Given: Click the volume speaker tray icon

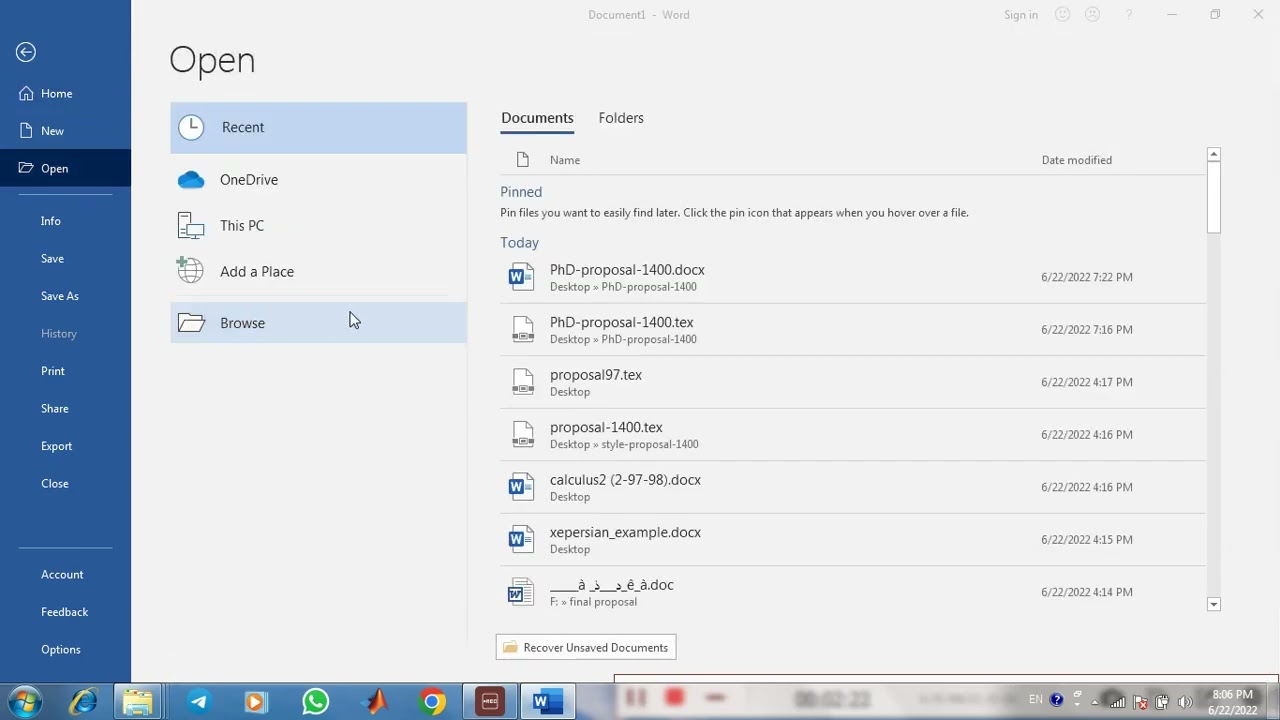Looking at the screenshot, I should point(1185,702).
